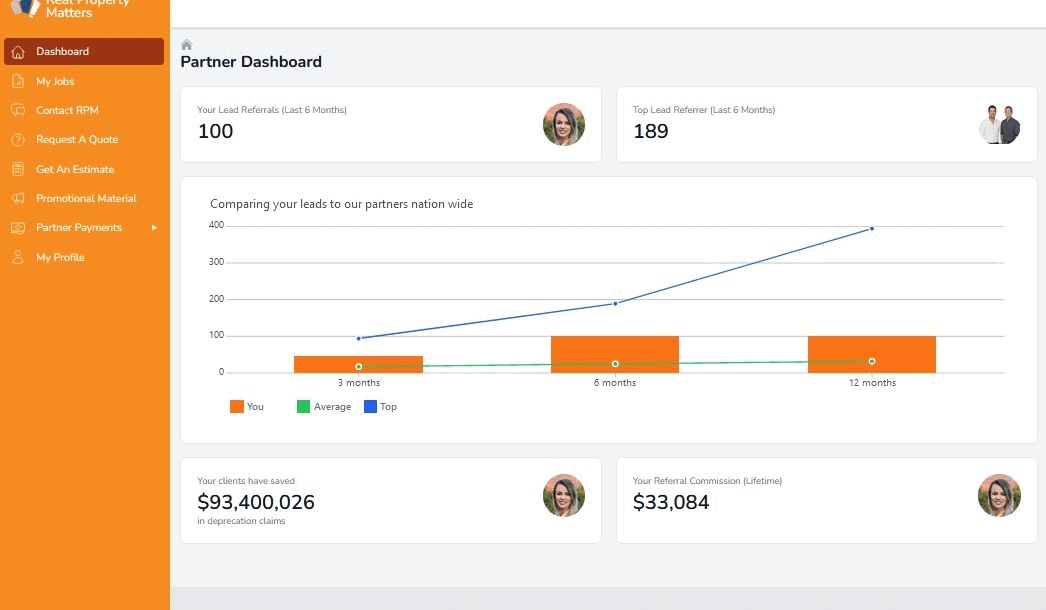The image size is (1046, 610).
Task: Open the My Jobs menu item
Action: tap(55, 81)
